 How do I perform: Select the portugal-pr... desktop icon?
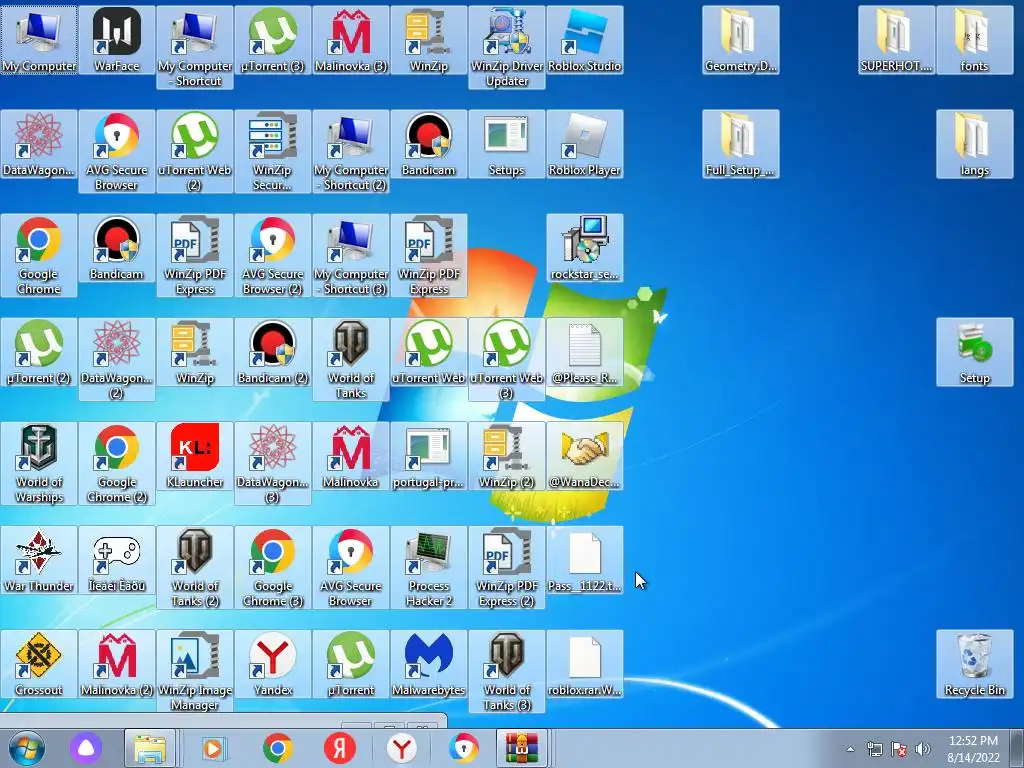(x=428, y=455)
